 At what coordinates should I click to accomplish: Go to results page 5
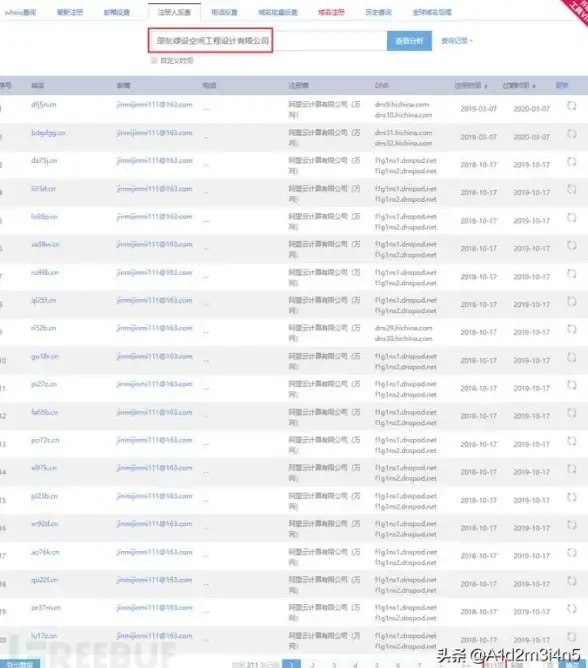pos(377,665)
